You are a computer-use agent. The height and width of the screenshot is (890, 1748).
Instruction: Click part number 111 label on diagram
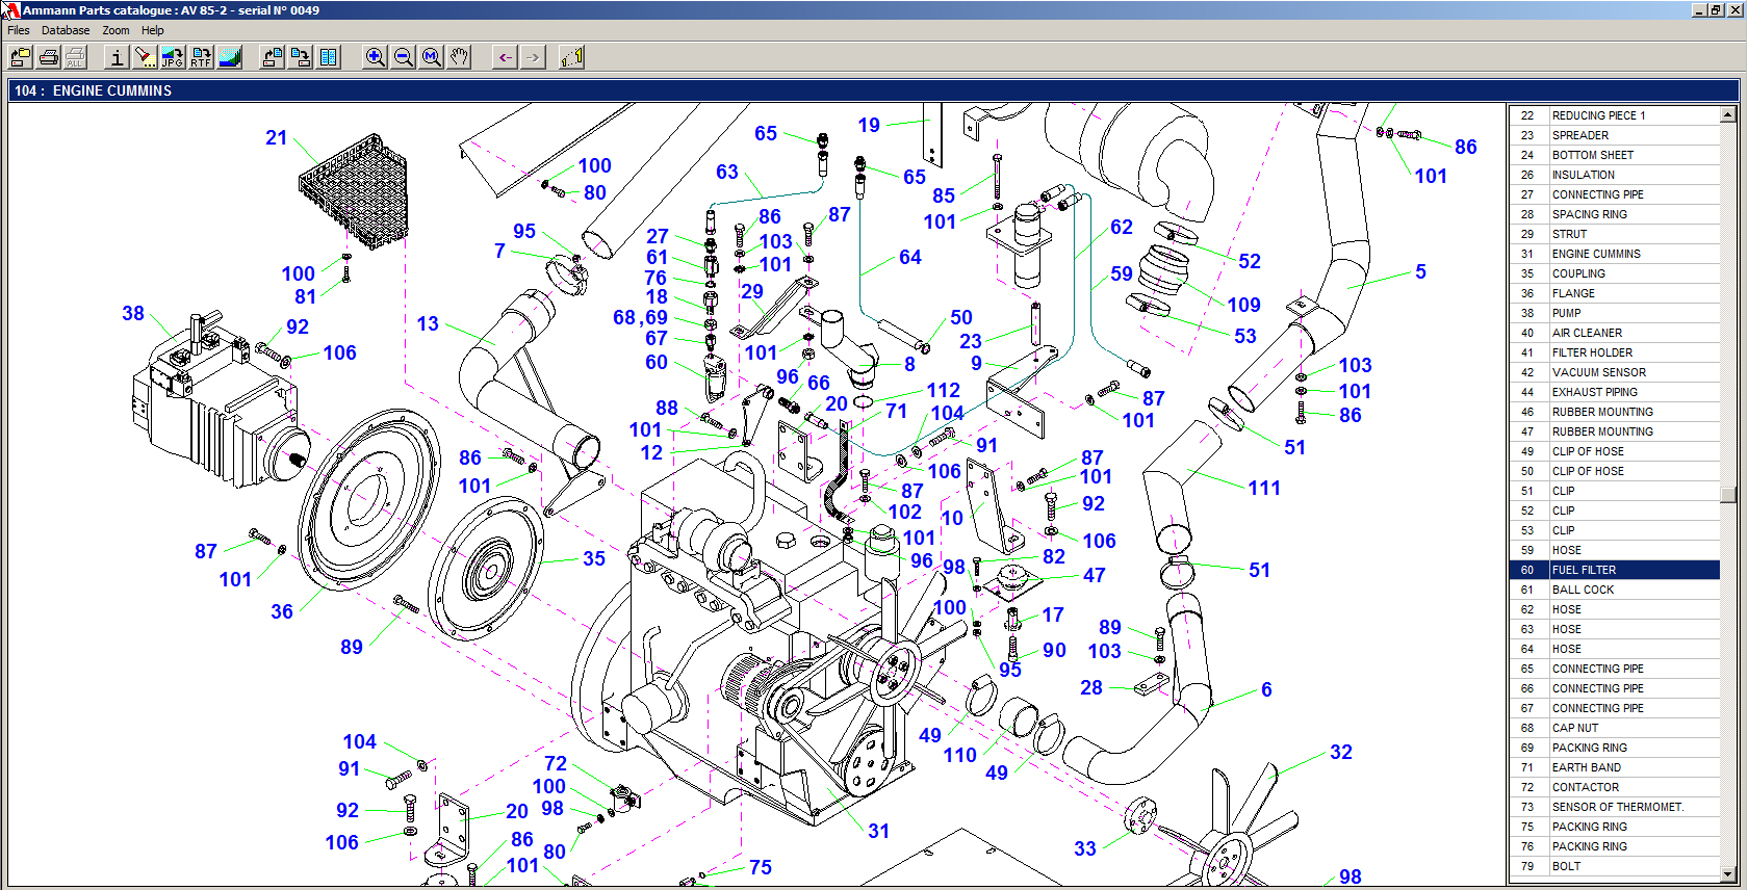(1264, 488)
